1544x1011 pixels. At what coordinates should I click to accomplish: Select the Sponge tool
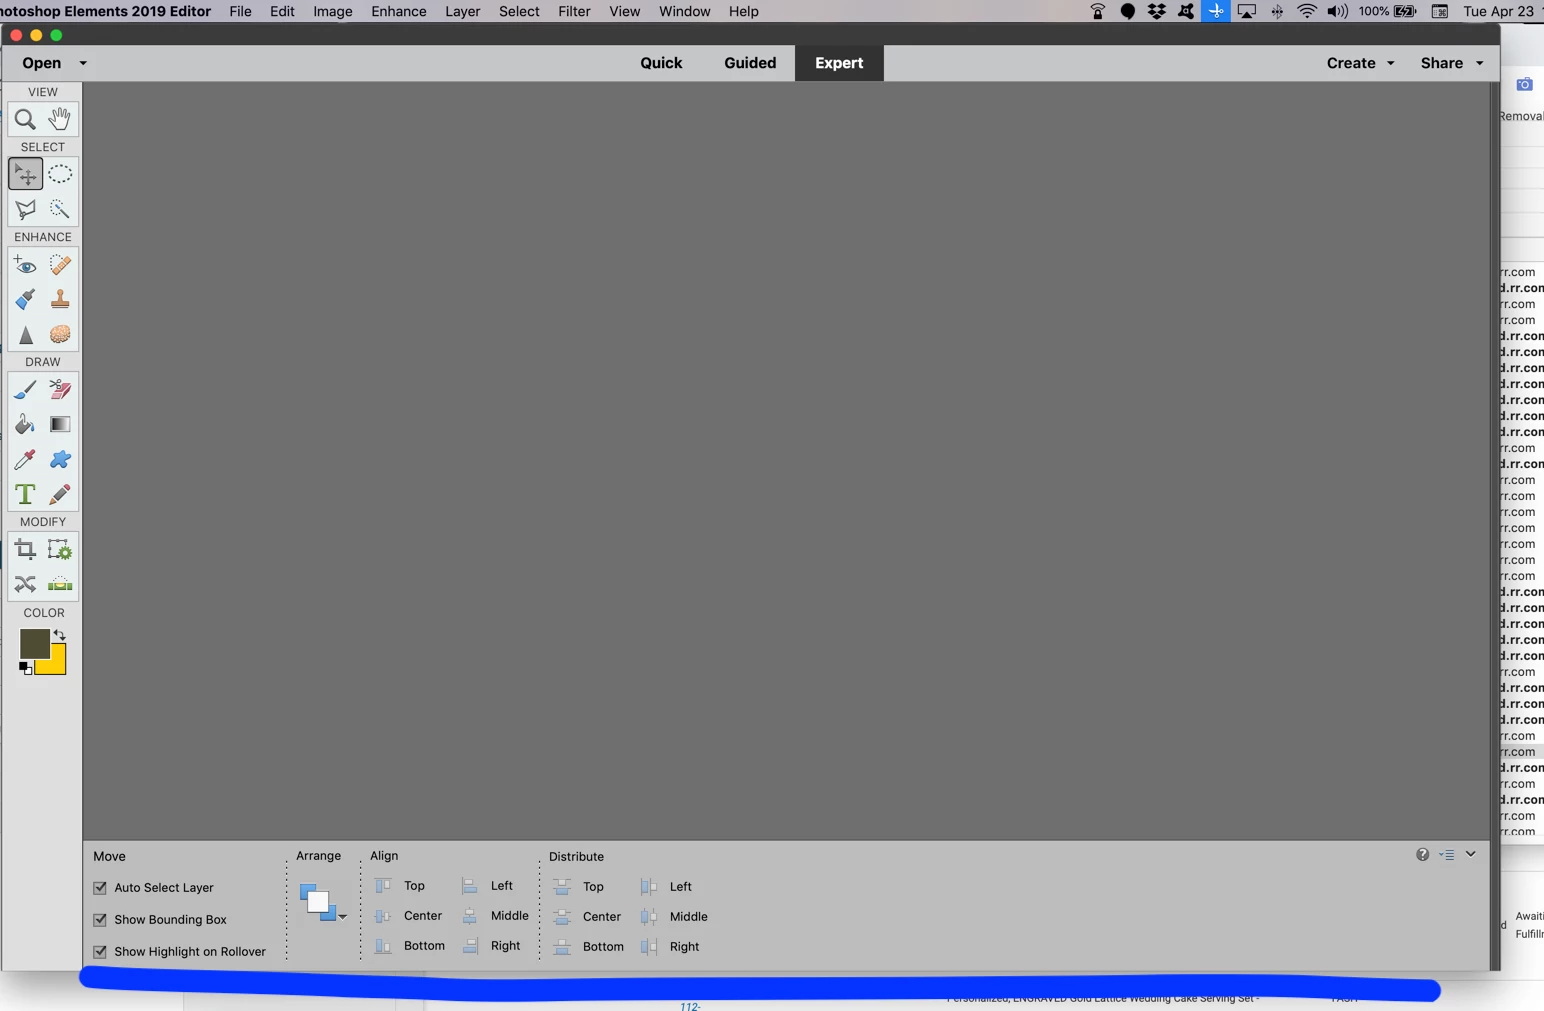(60, 334)
